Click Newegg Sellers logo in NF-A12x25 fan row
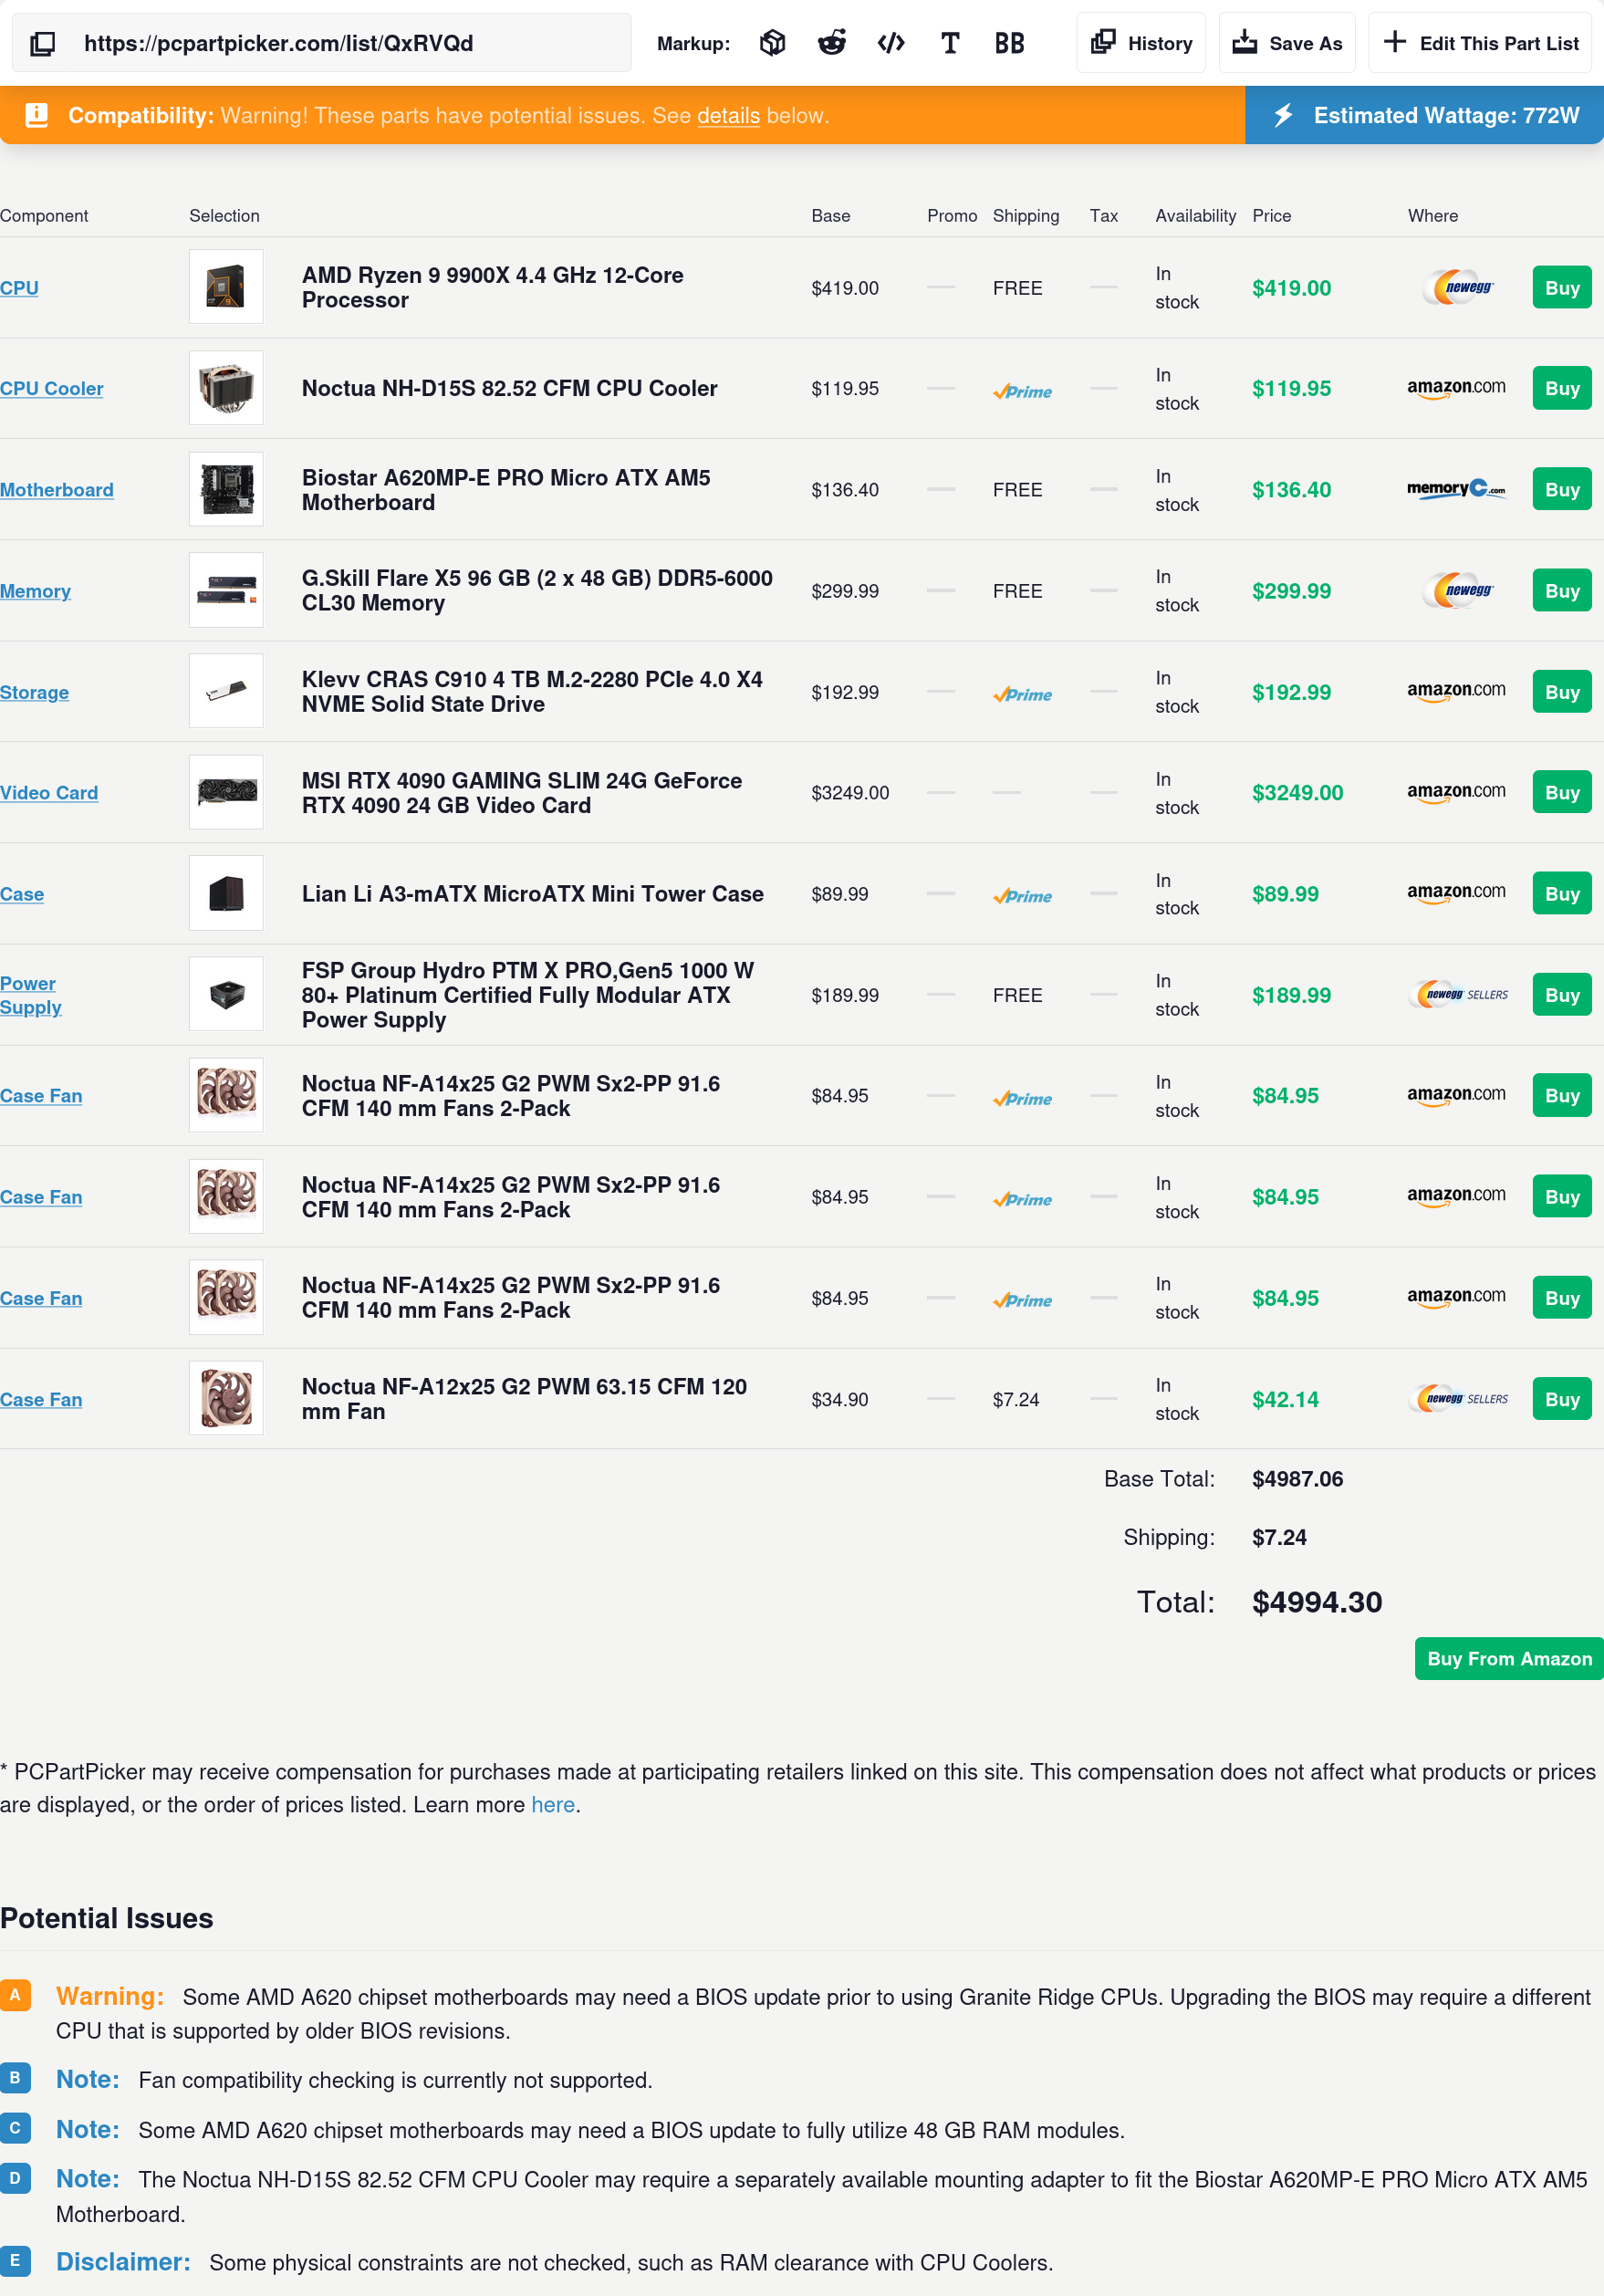The image size is (1604, 2296). 1458,1399
